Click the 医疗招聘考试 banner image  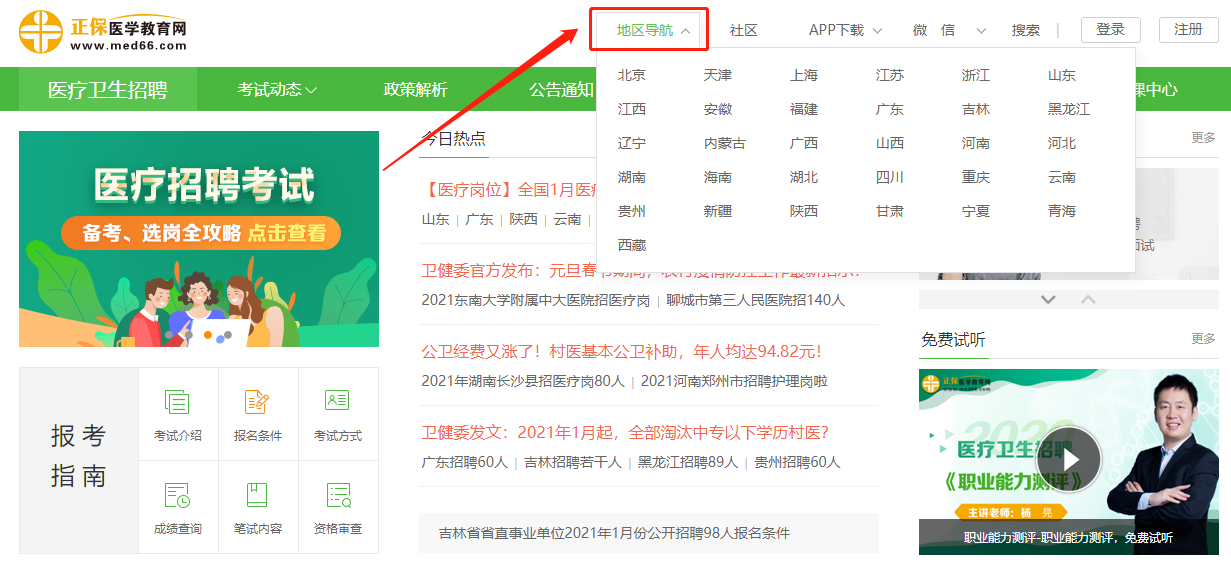coord(199,239)
